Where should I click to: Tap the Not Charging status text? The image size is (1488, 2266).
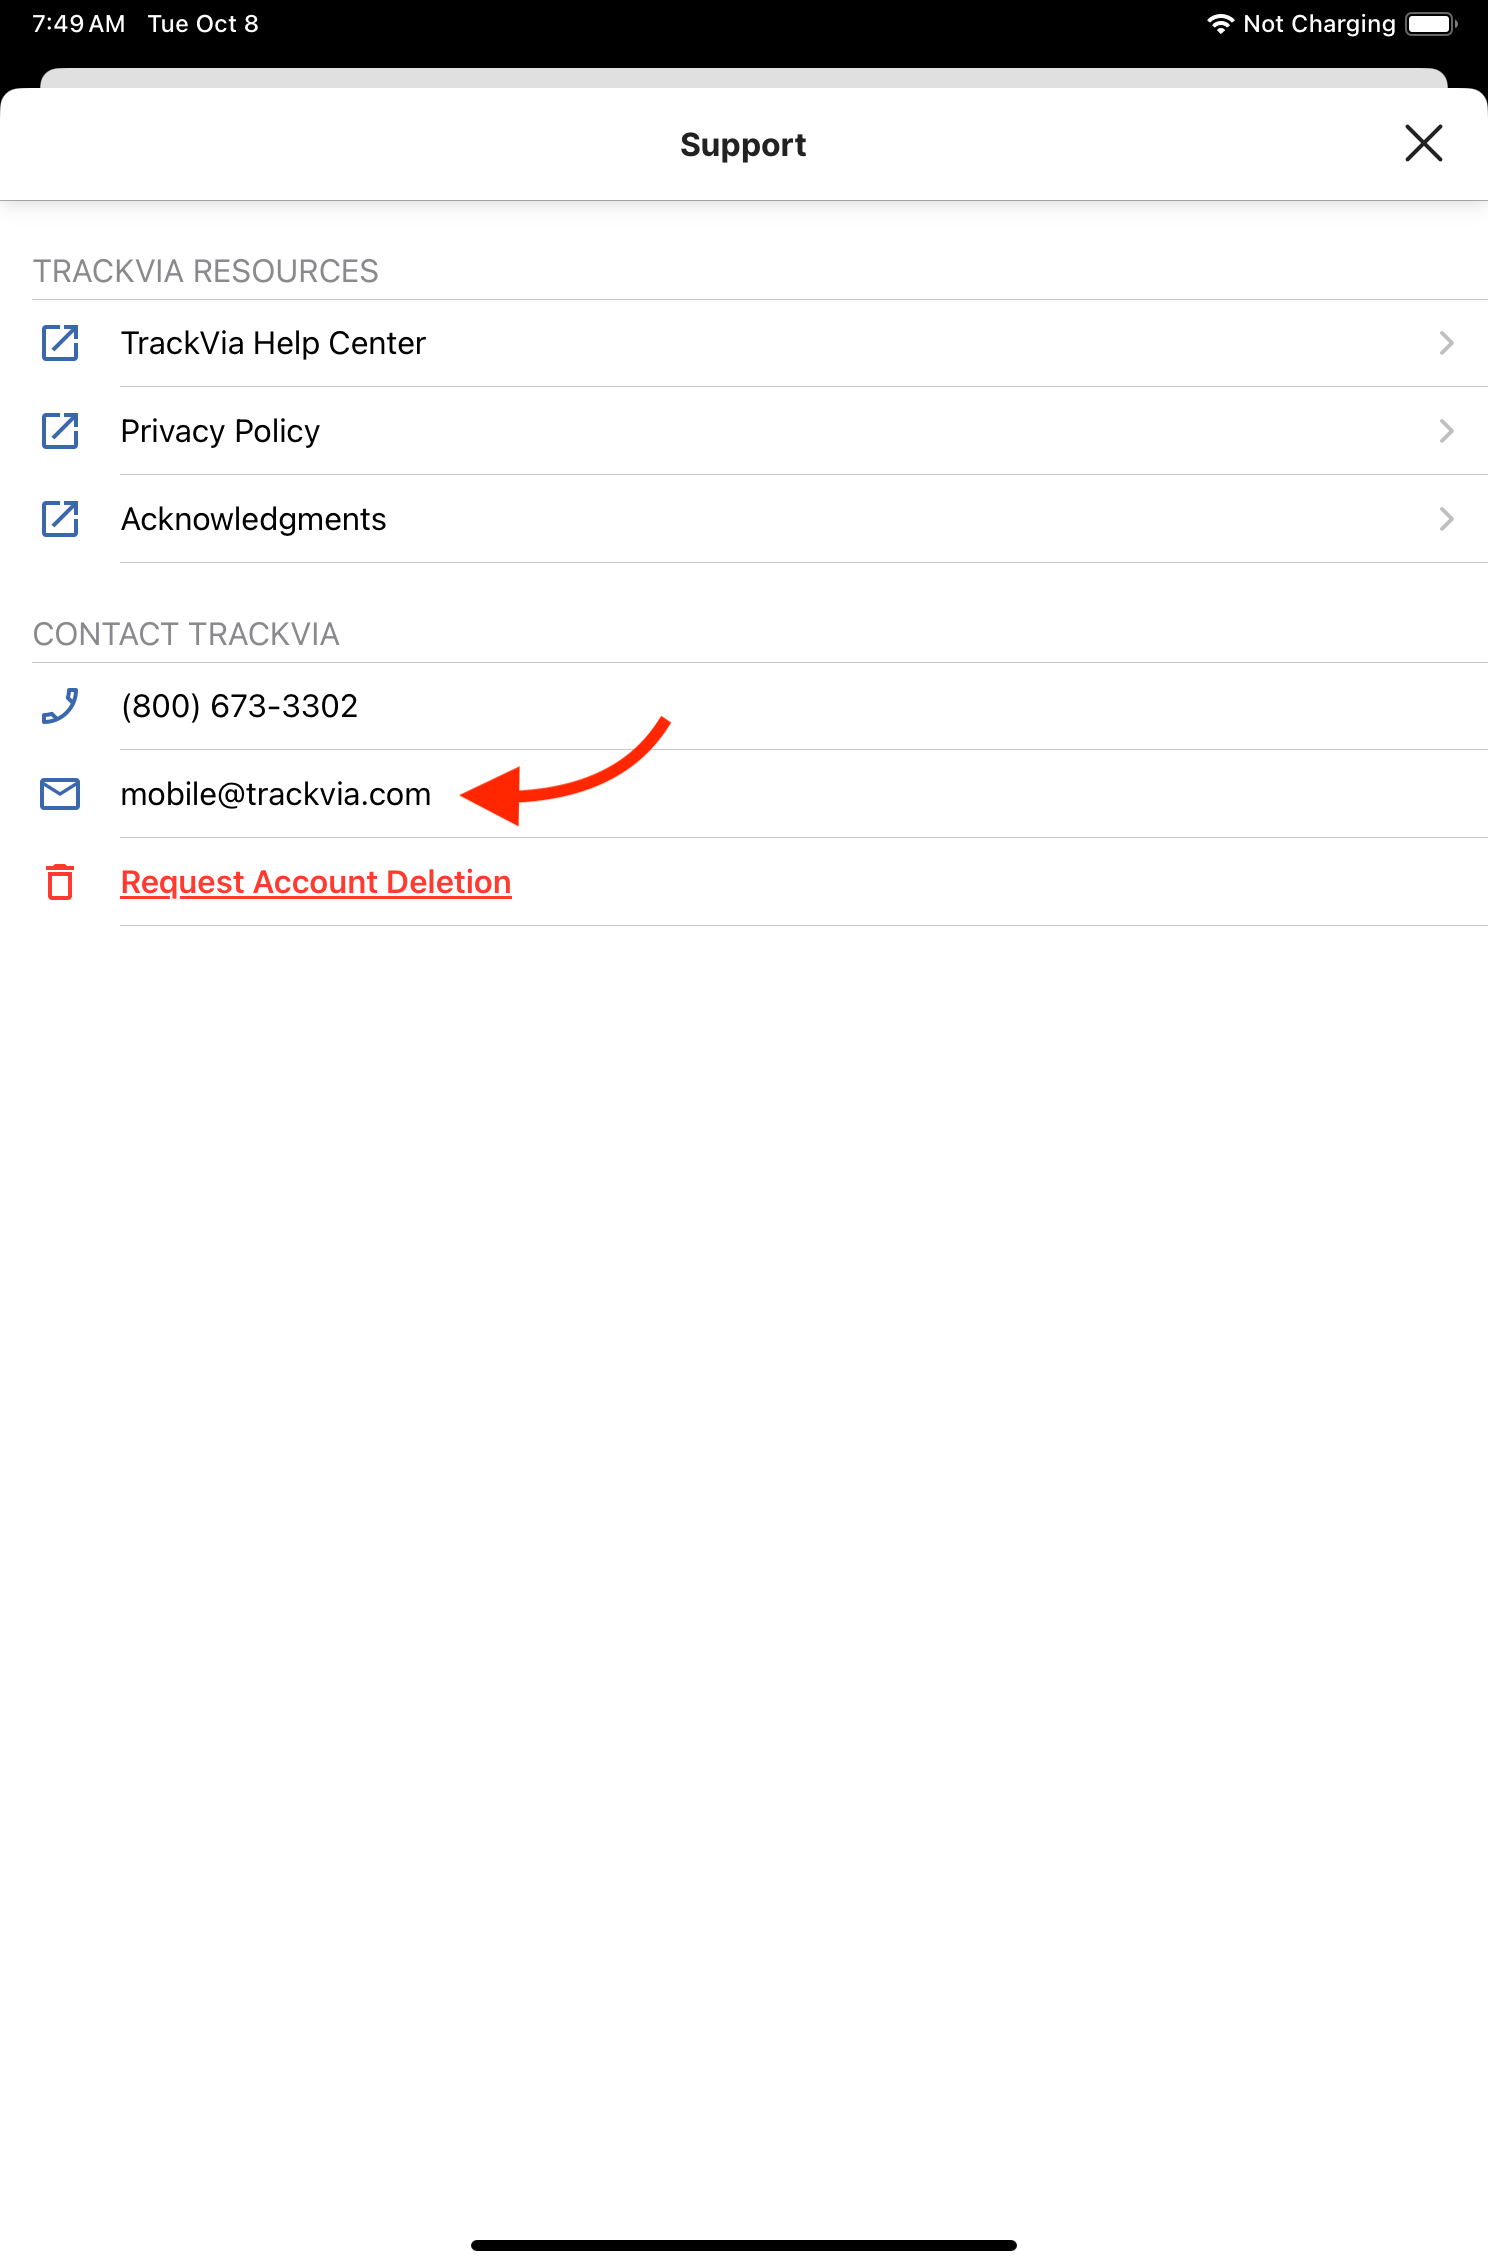point(1319,24)
